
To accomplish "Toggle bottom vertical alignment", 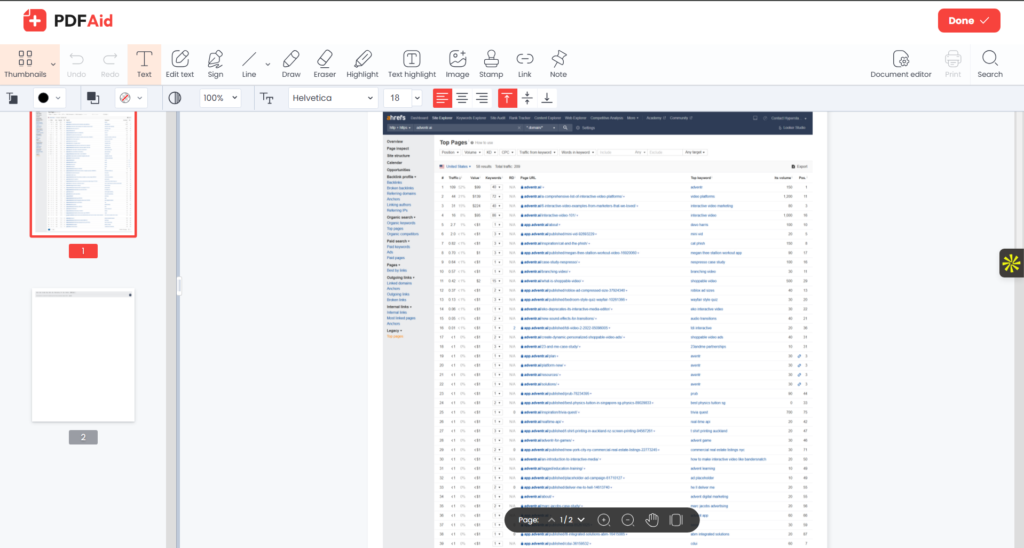I will 547,98.
